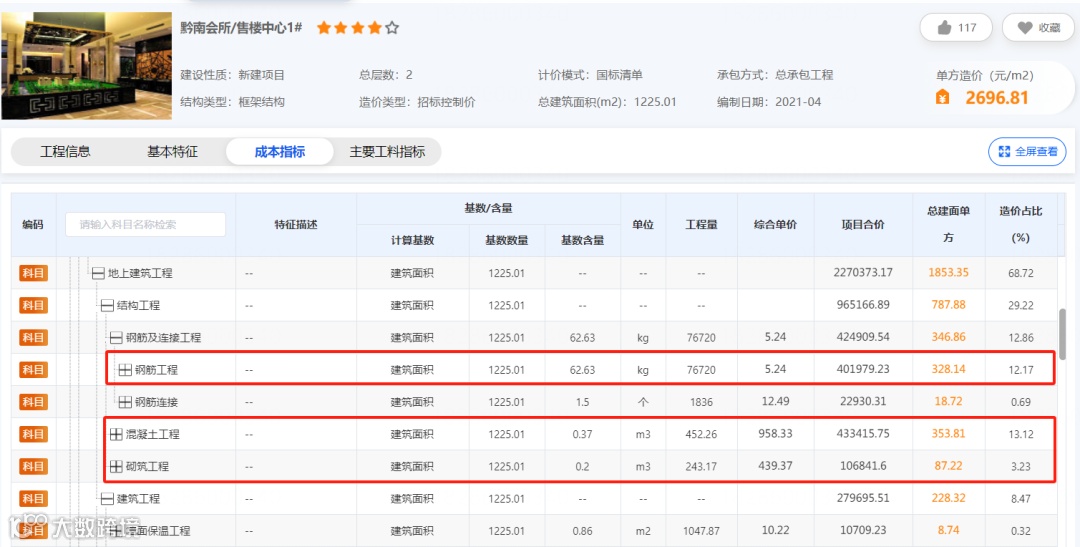The image size is (1080, 547).
Task: Click the 工程量 column header
Action: 701,225
